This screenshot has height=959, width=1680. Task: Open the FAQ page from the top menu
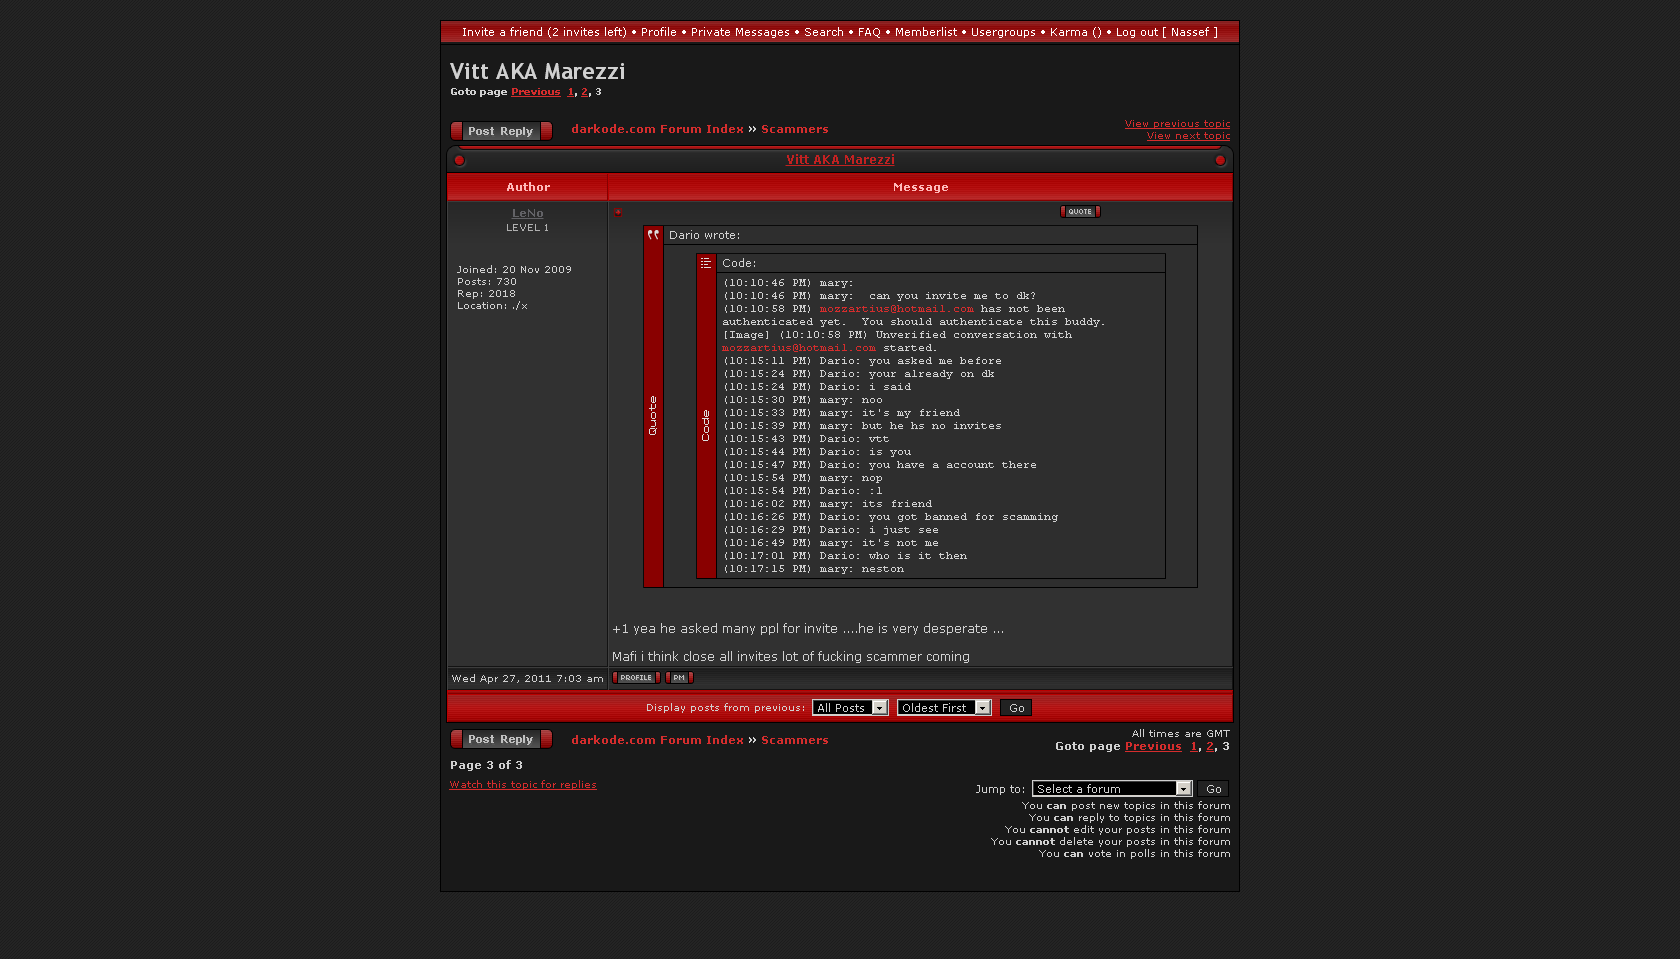click(869, 32)
